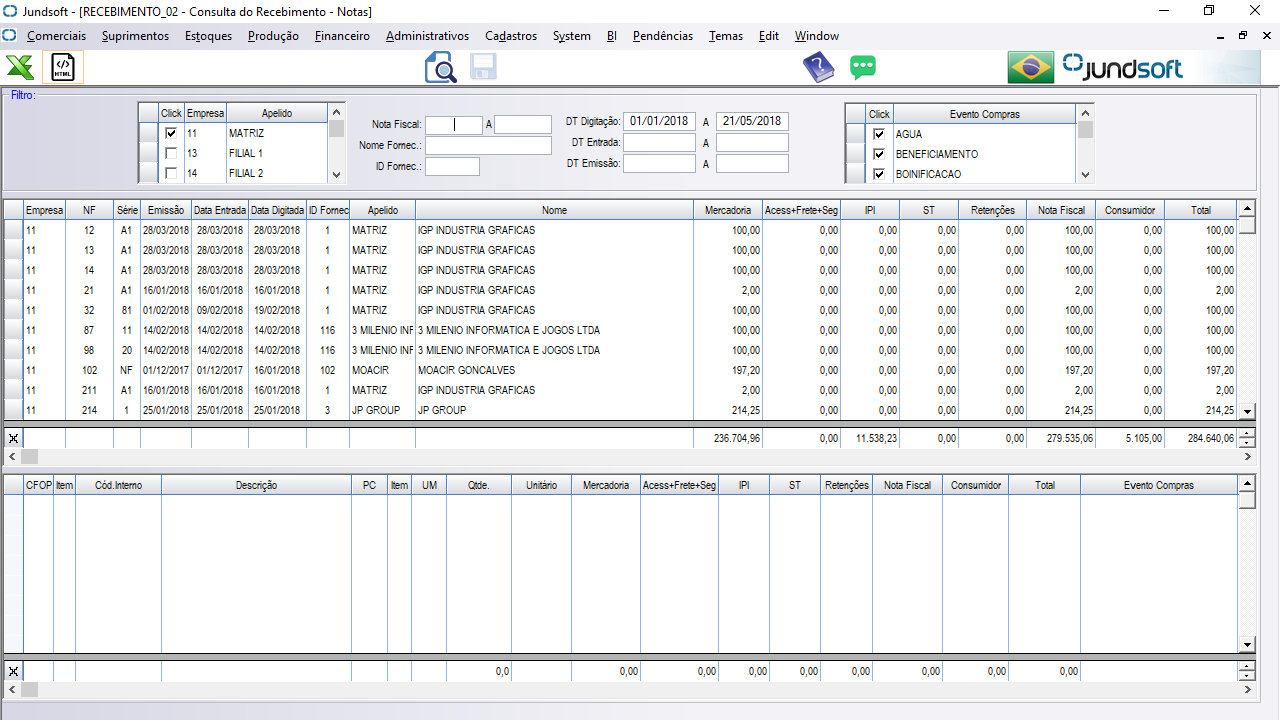Open the Suprimentos menu
Screen dimensions: 1280x720
(135, 36)
